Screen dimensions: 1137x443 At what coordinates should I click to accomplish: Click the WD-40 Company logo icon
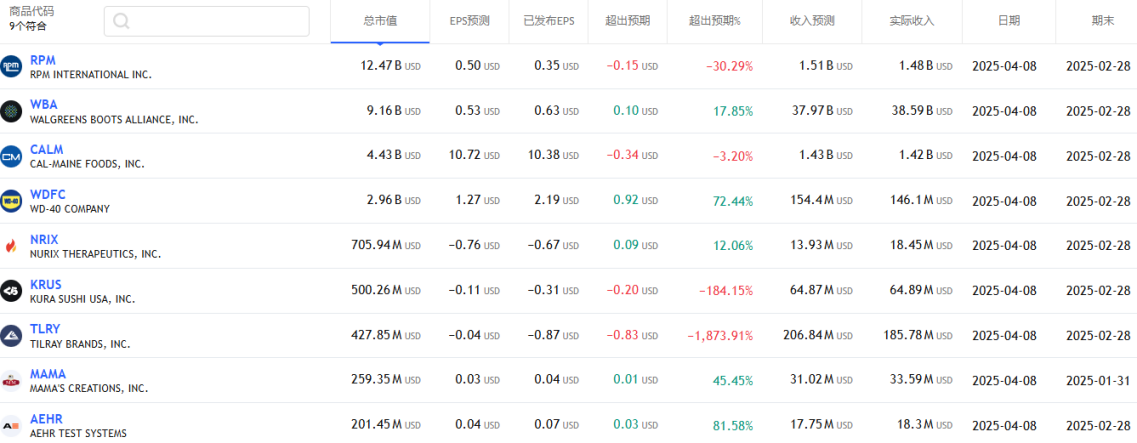point(11,201)
